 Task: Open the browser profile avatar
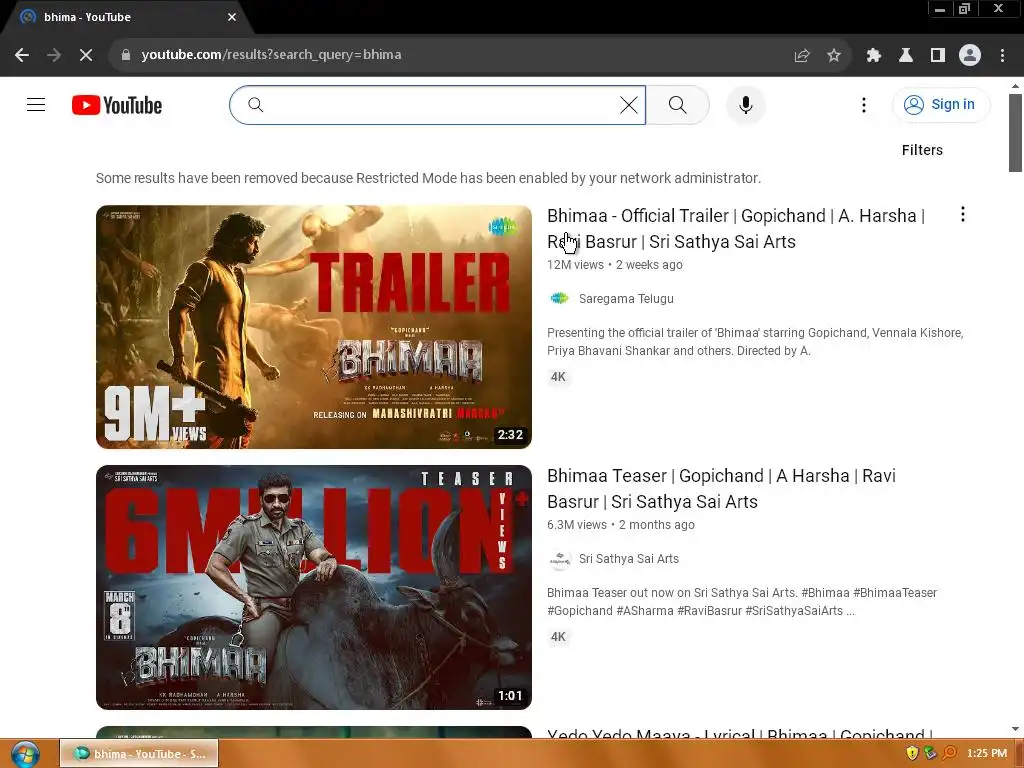(x=970, y=55)
